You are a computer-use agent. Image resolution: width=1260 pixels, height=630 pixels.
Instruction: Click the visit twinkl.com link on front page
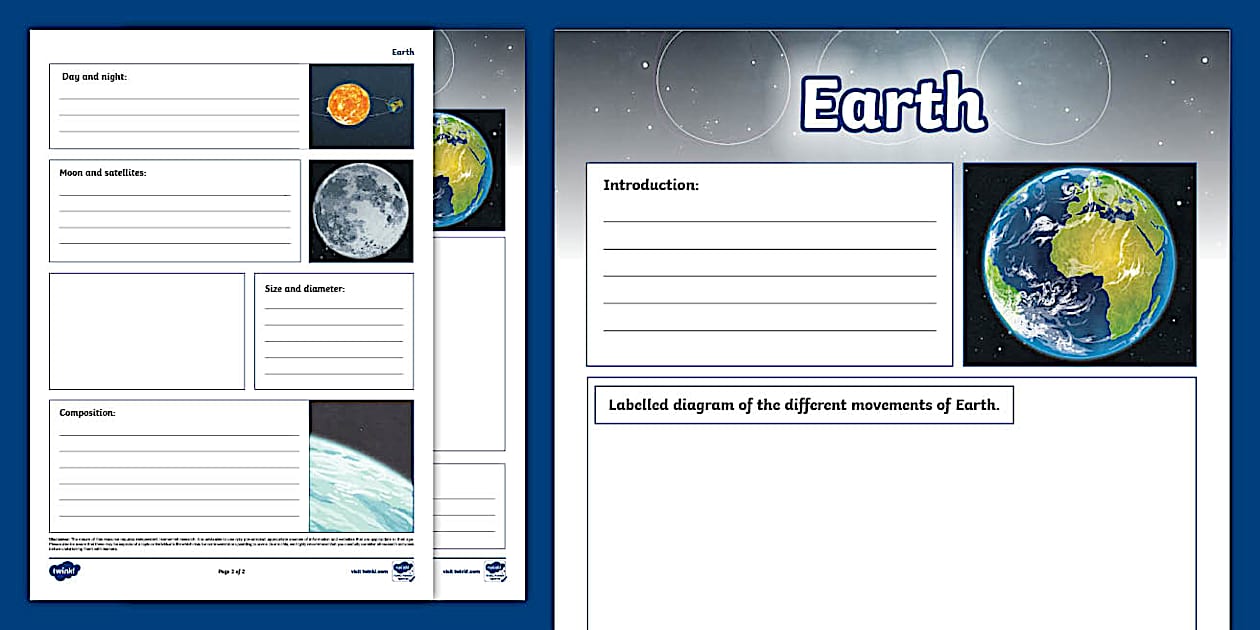[x=368, y=572]
